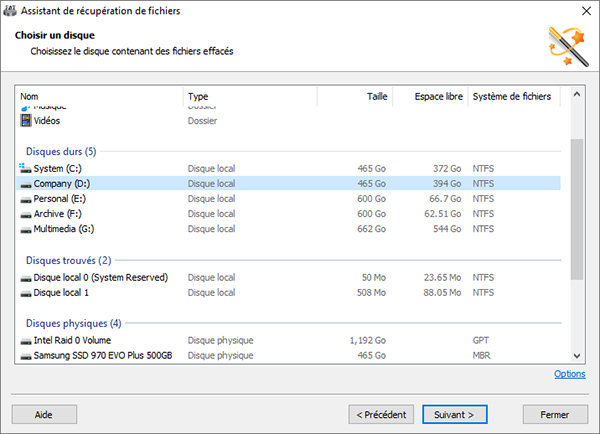Collapse the Disques durs (5) group
This screenshot has height=434, width=600.
(x=61, y=152)
